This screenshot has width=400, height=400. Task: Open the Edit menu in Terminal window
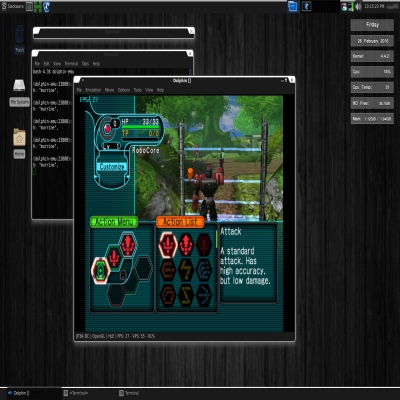46,63
